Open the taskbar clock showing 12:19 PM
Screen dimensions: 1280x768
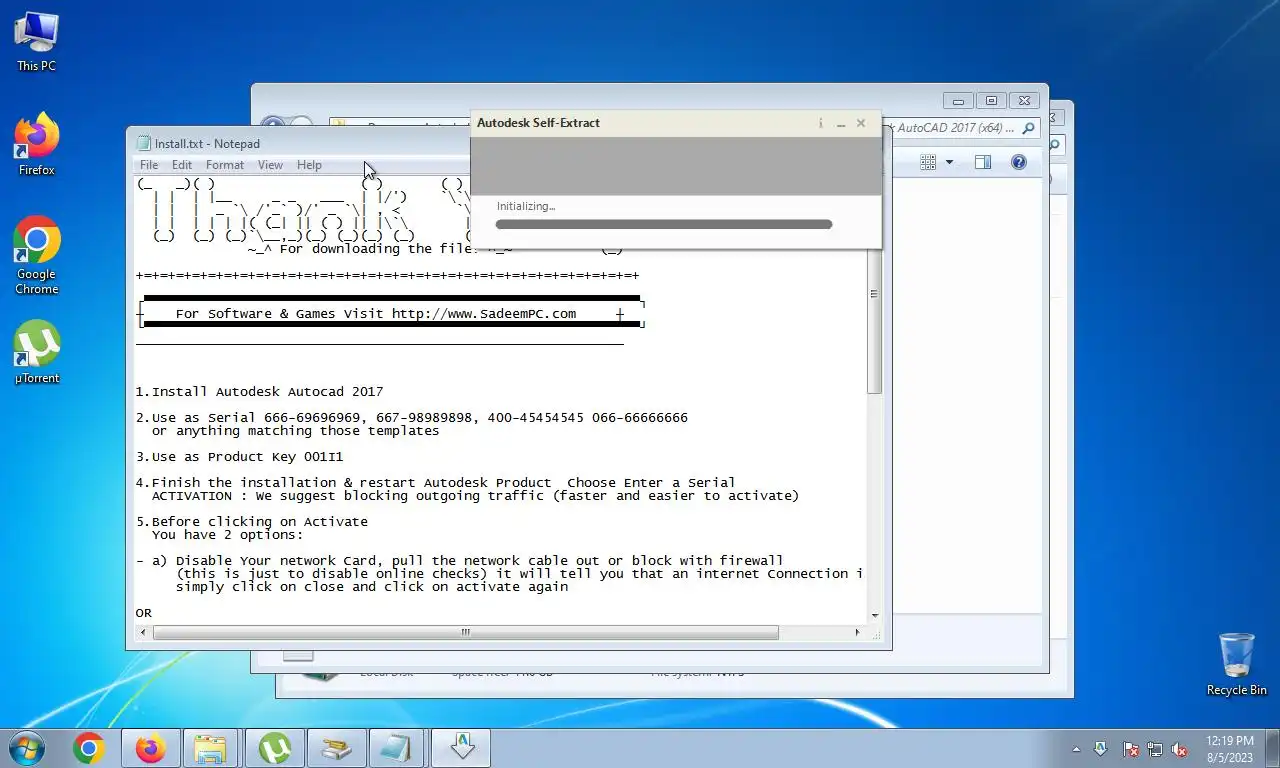pos(1230,748)
